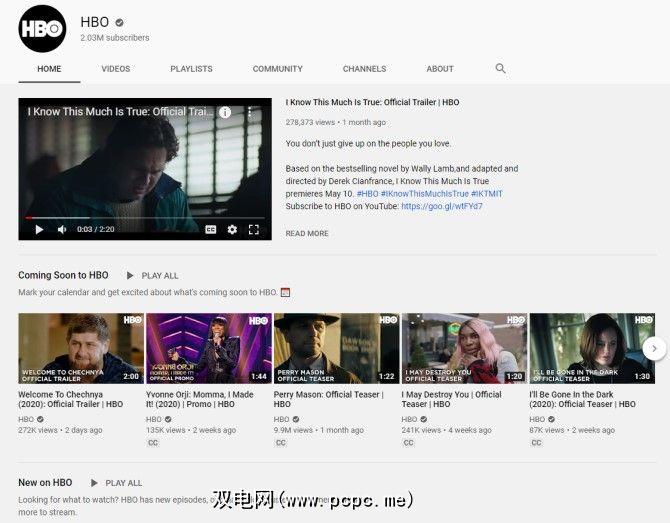Click the #IKTMIT hashtag link
Viewport: 670px width, 523px height.
pos(487,194)
